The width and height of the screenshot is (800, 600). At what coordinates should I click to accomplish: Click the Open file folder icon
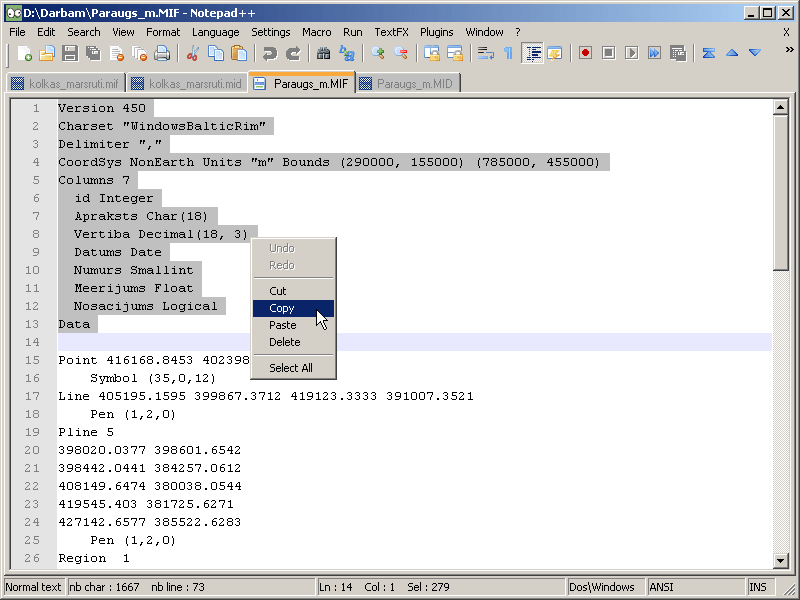point(47,53)
